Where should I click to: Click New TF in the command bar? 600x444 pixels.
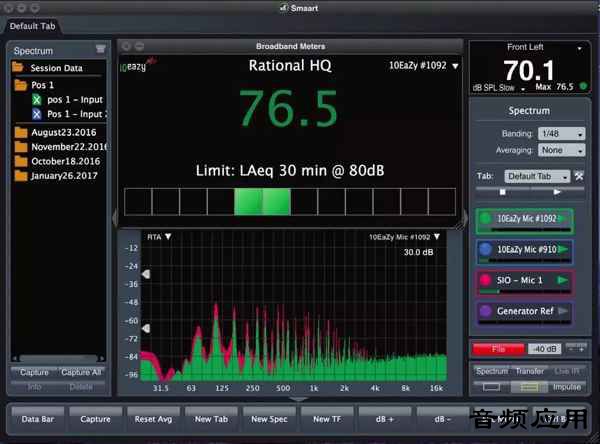tap(327, 419)
